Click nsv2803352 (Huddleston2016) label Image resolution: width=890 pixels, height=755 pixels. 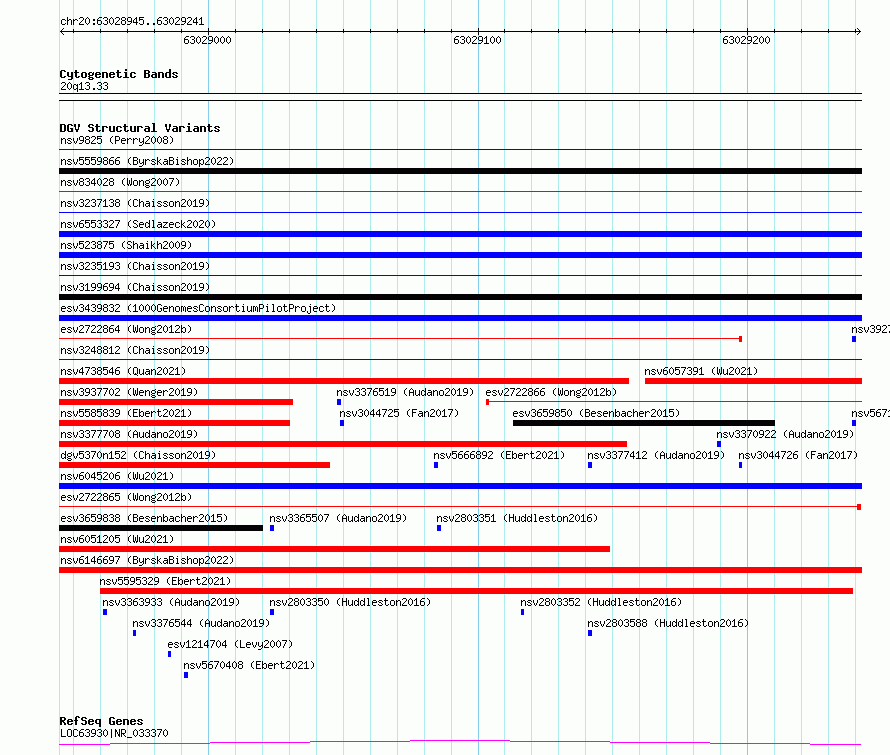point(601,602)
